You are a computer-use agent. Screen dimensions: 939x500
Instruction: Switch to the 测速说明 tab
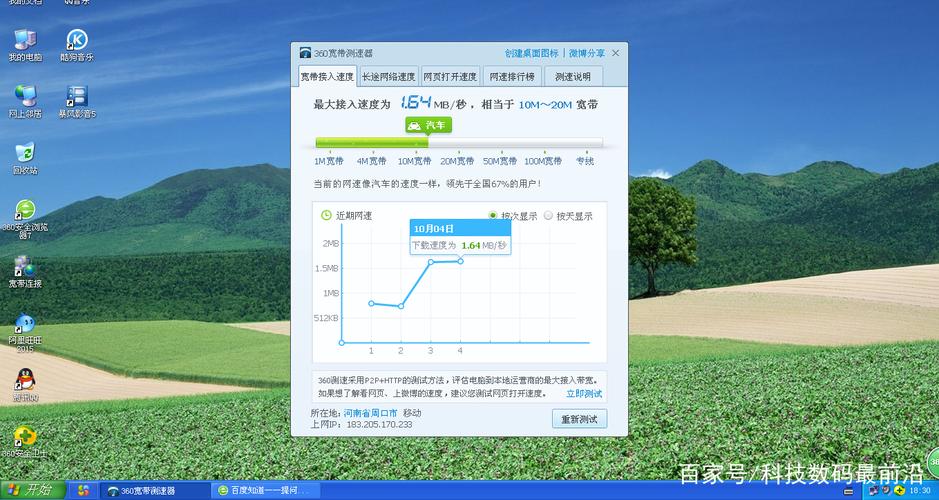pyautogui.click(x=573, y=77)
